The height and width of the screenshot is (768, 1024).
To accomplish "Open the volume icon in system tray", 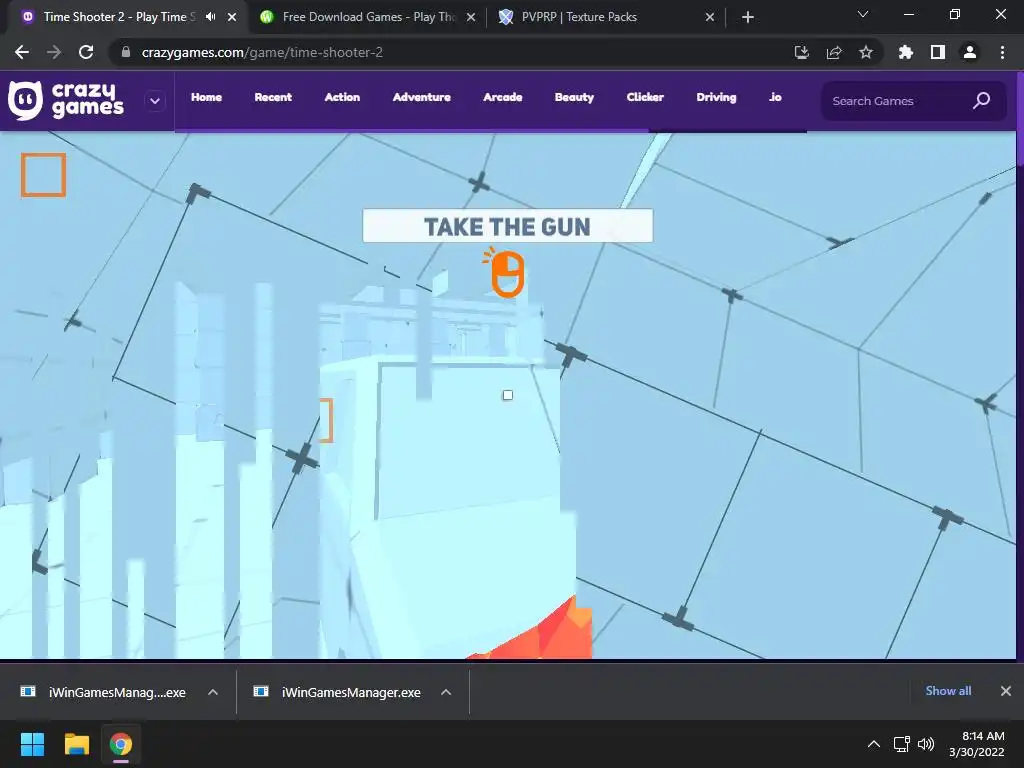I will point(926,744).
